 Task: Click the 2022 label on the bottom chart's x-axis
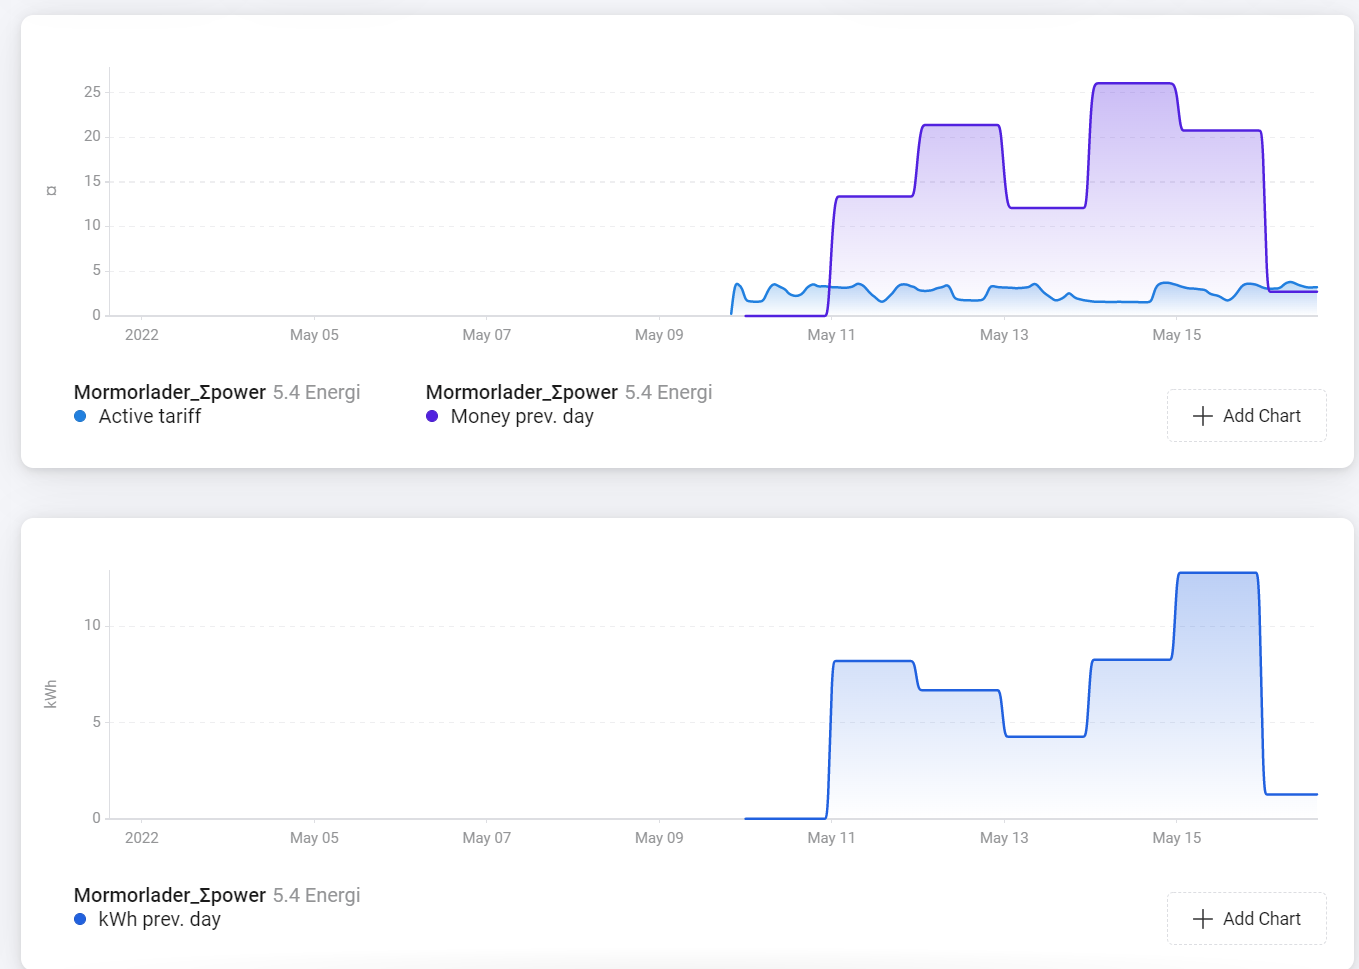pyautogui.click(x=142, y=838)
